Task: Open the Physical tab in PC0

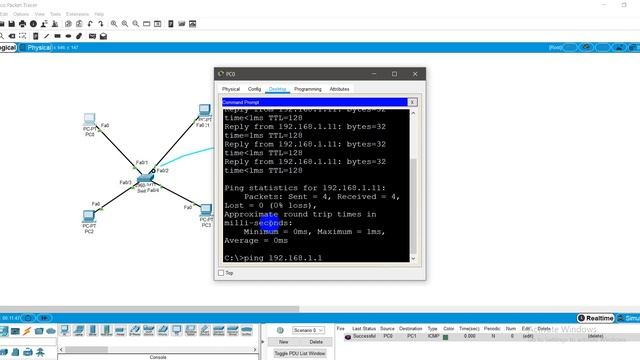Action: click(231, 89)
